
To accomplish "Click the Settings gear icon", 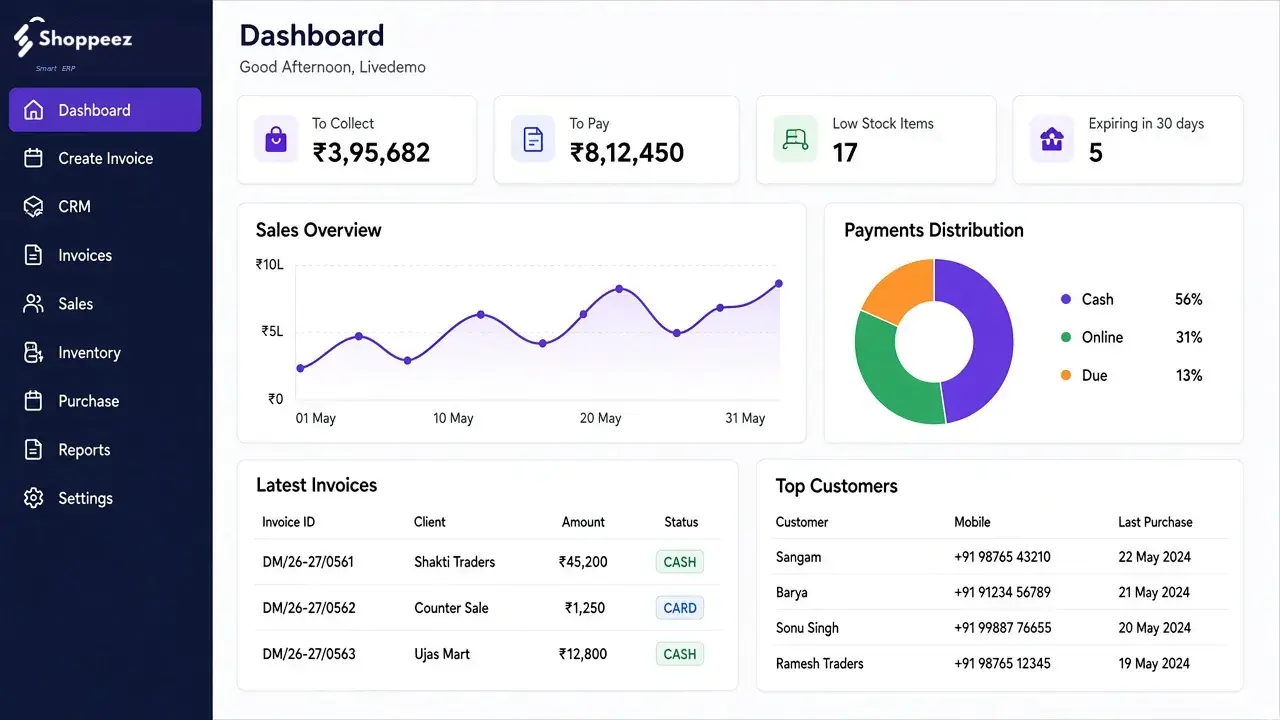I will [34, 498].
